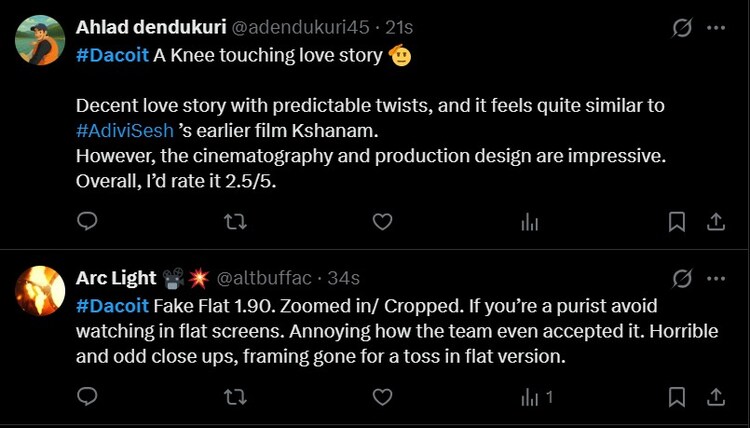Open more options for Arc Light's tweet

(x=716, y=277)
